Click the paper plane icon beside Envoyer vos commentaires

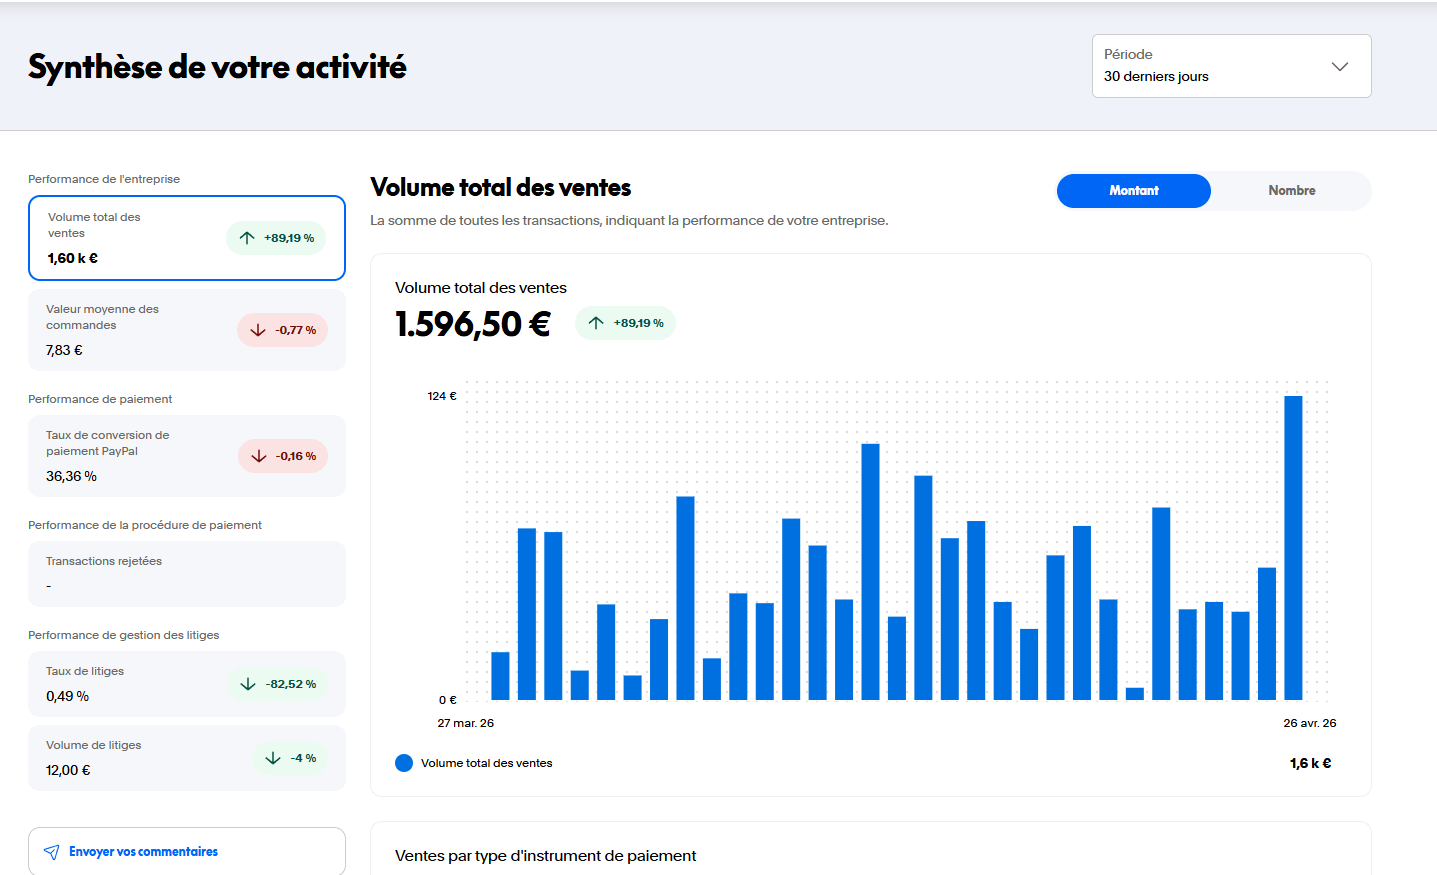pyautogui.click(x=51, y=852)
